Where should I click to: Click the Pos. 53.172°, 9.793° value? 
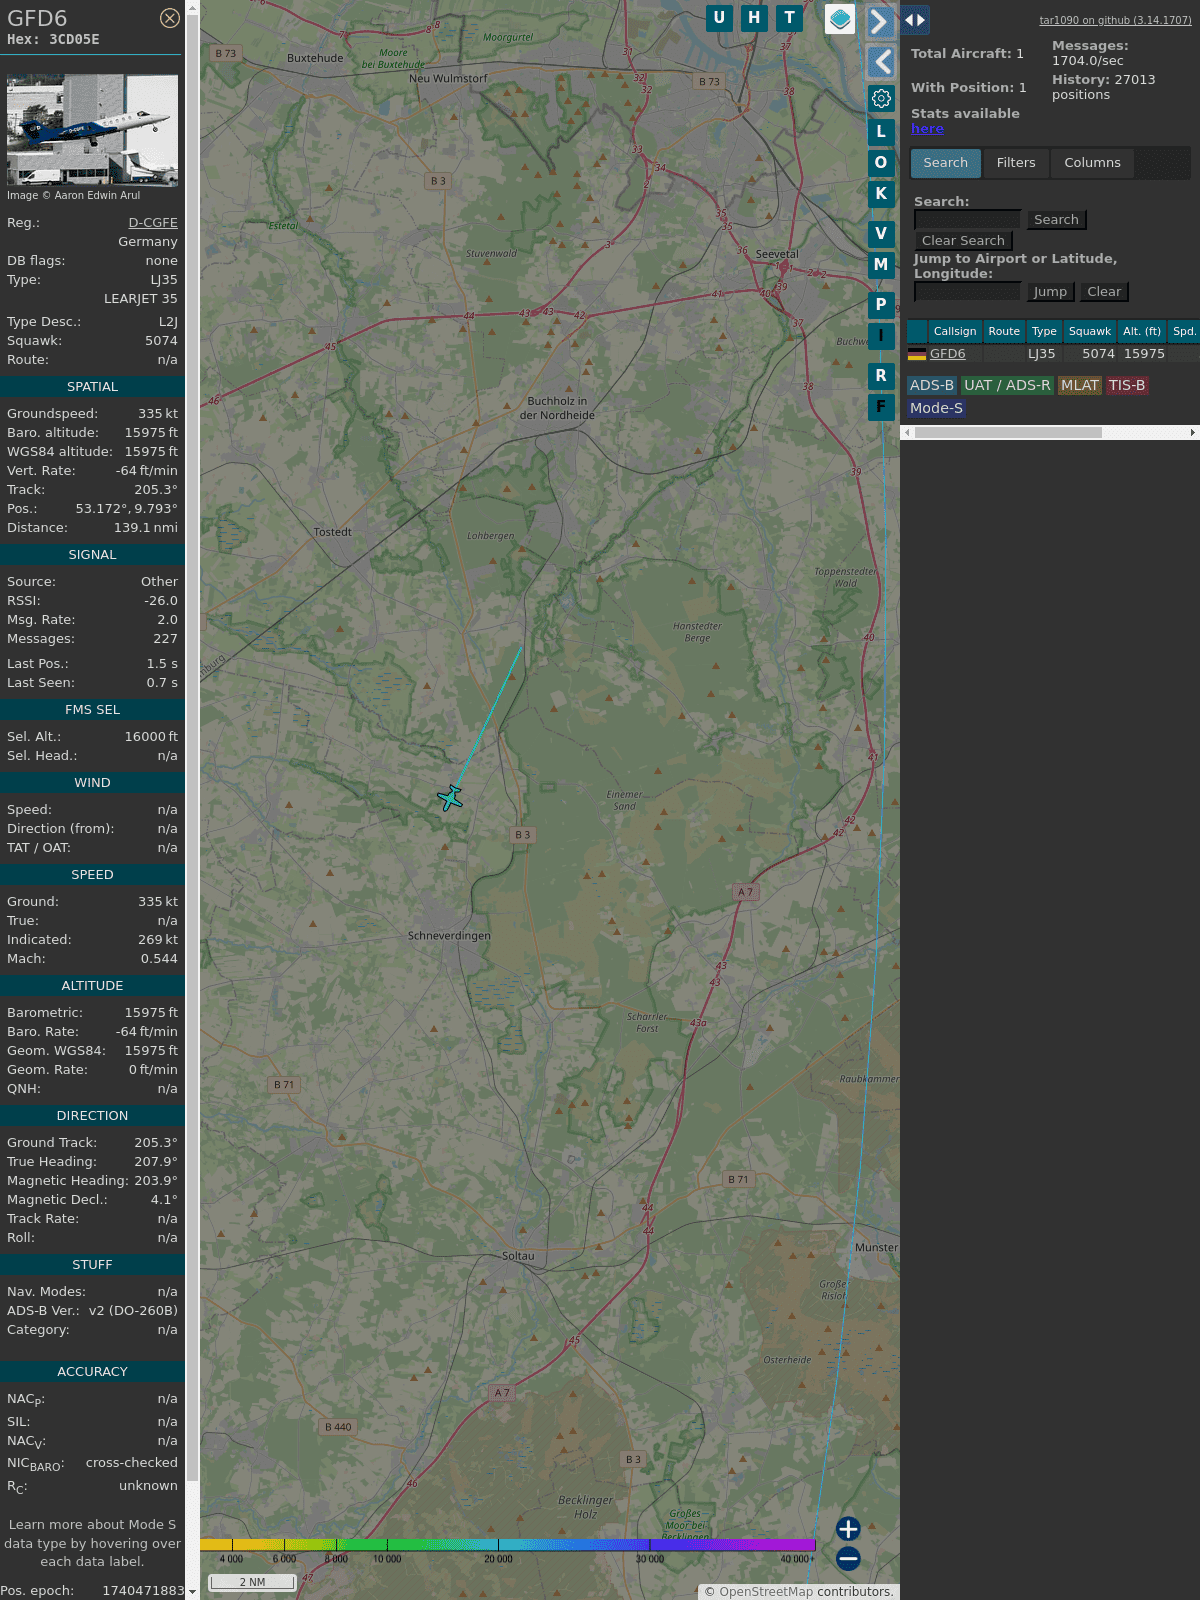pos(126,509)
